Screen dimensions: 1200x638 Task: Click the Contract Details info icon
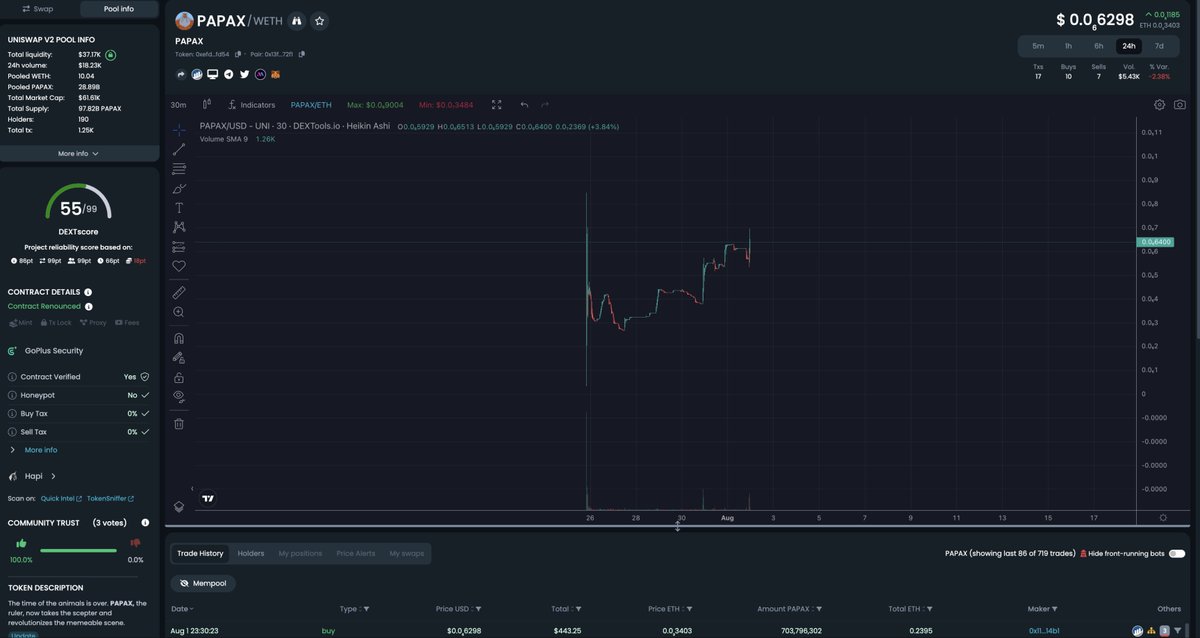click(88, 292)
